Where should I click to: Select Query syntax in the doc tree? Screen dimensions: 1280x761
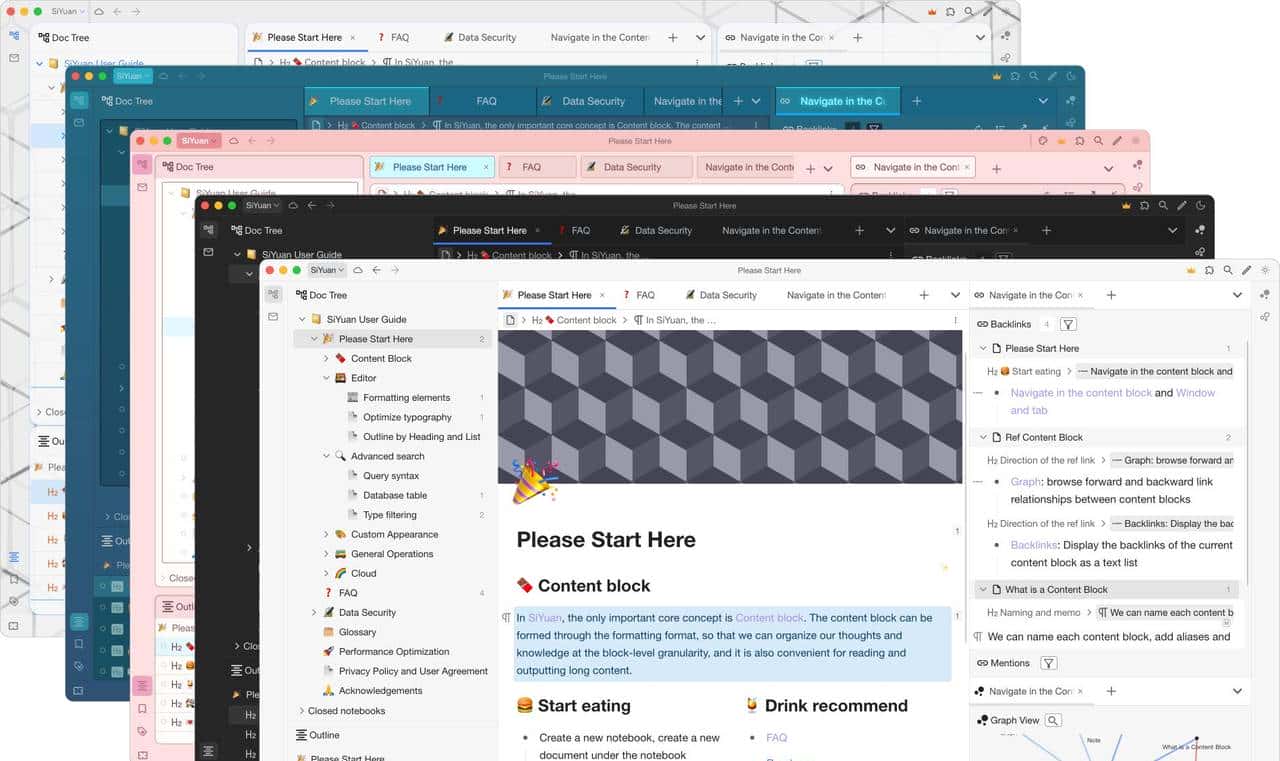391,476
